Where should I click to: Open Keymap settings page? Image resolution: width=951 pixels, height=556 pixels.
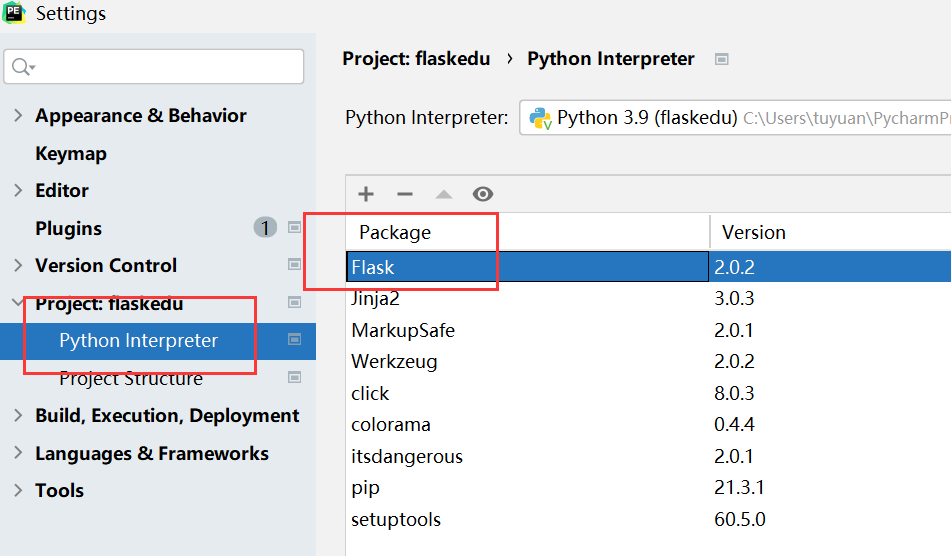tap(71, 153)
